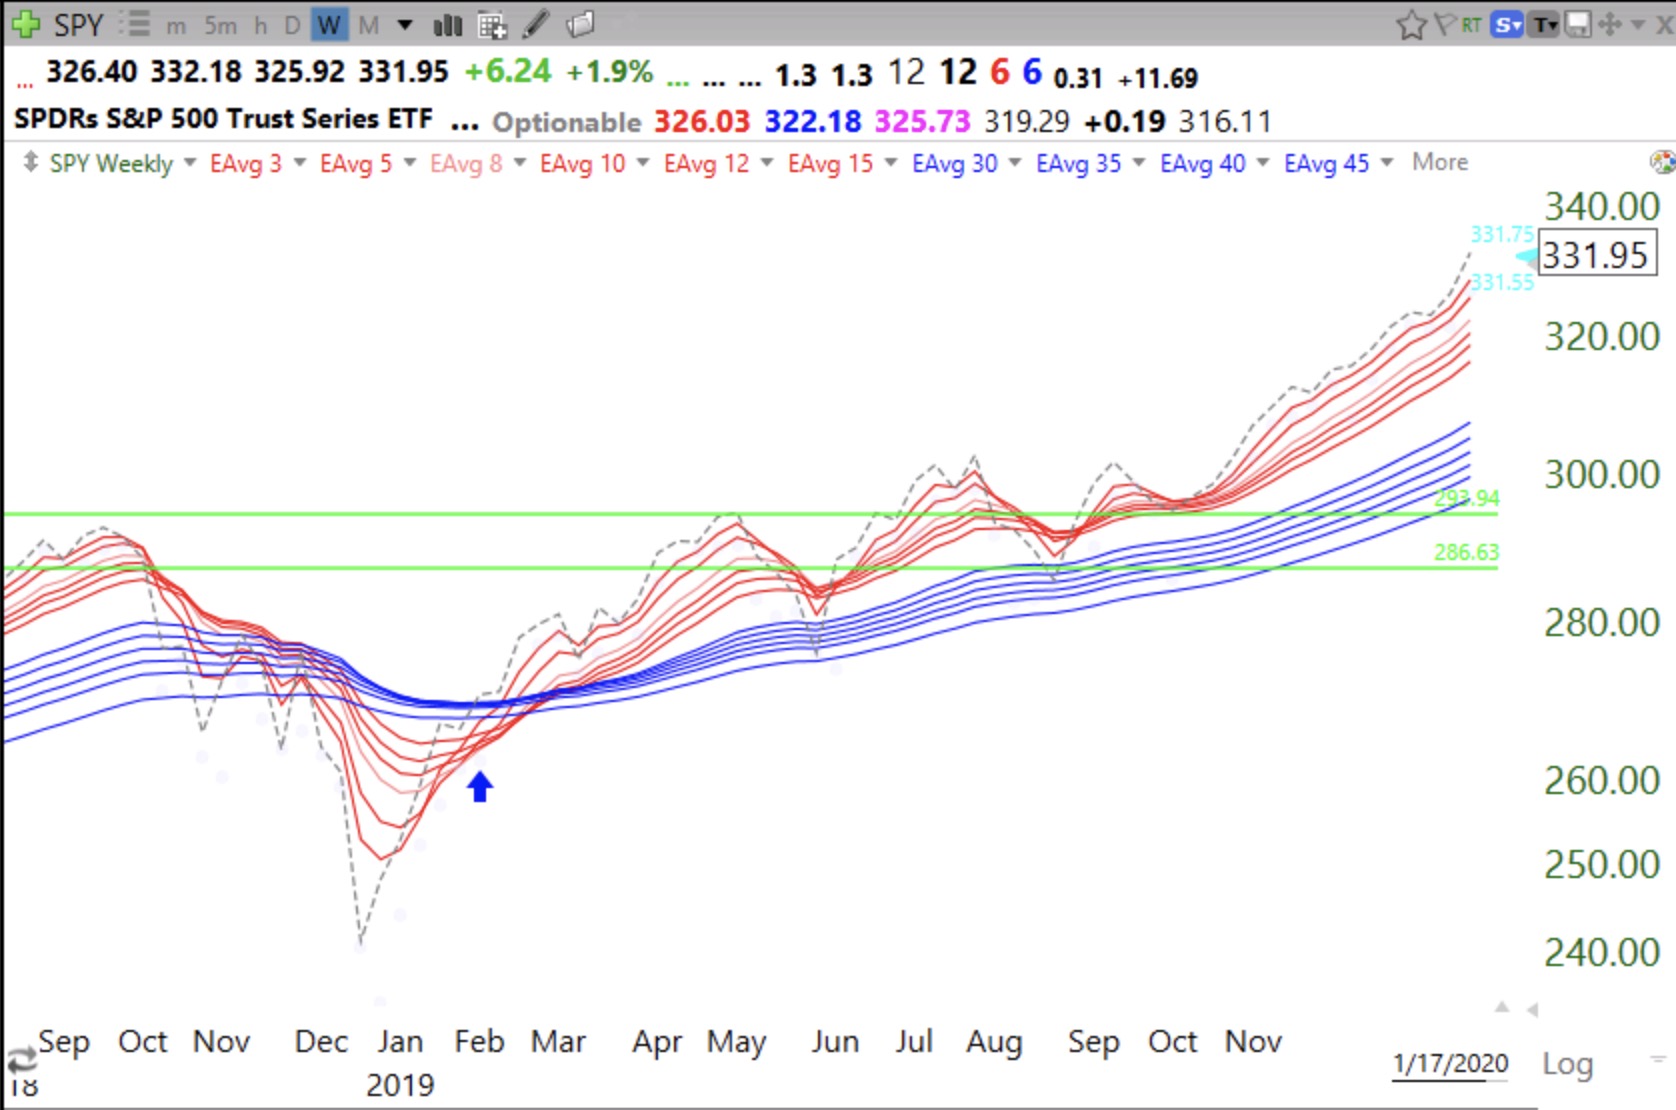Viewport: 1676px width, 1110px height.
Task: Click the SPY Weekly legend label
Action: pos(111,163)
